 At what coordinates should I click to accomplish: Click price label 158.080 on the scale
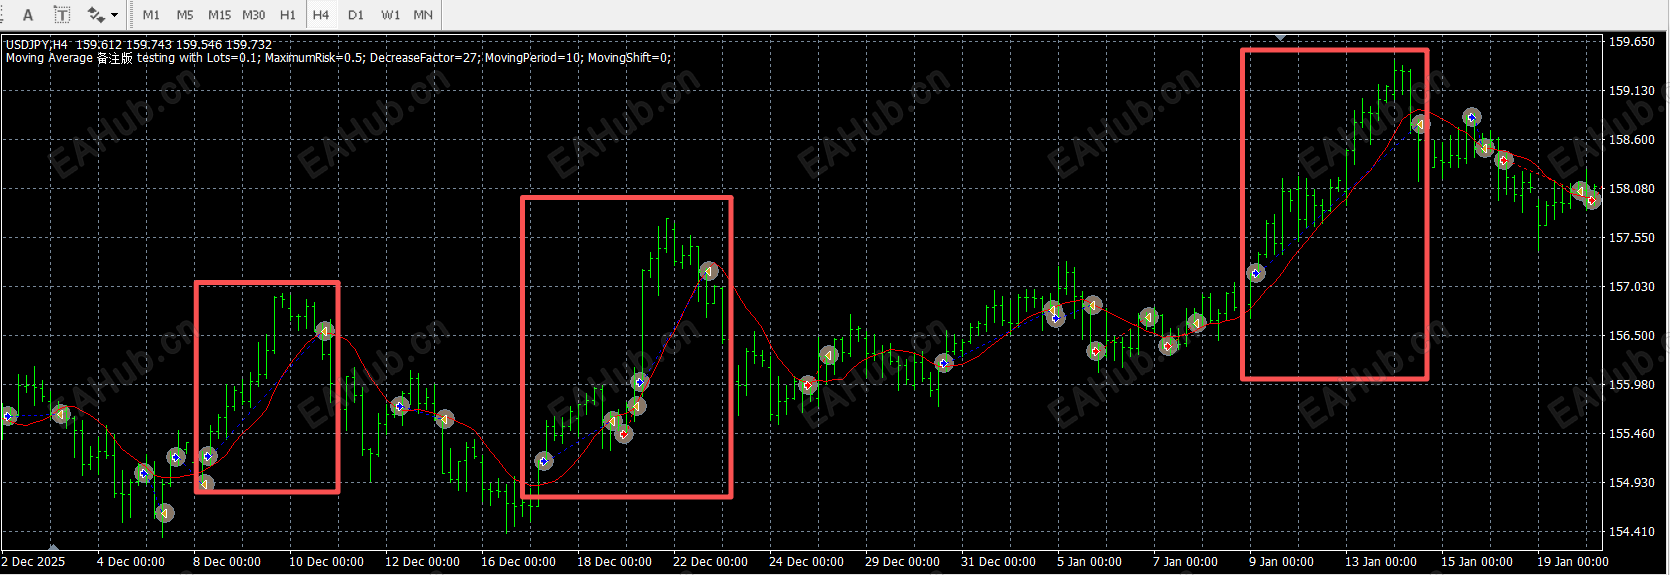(x=1631, y=188)
